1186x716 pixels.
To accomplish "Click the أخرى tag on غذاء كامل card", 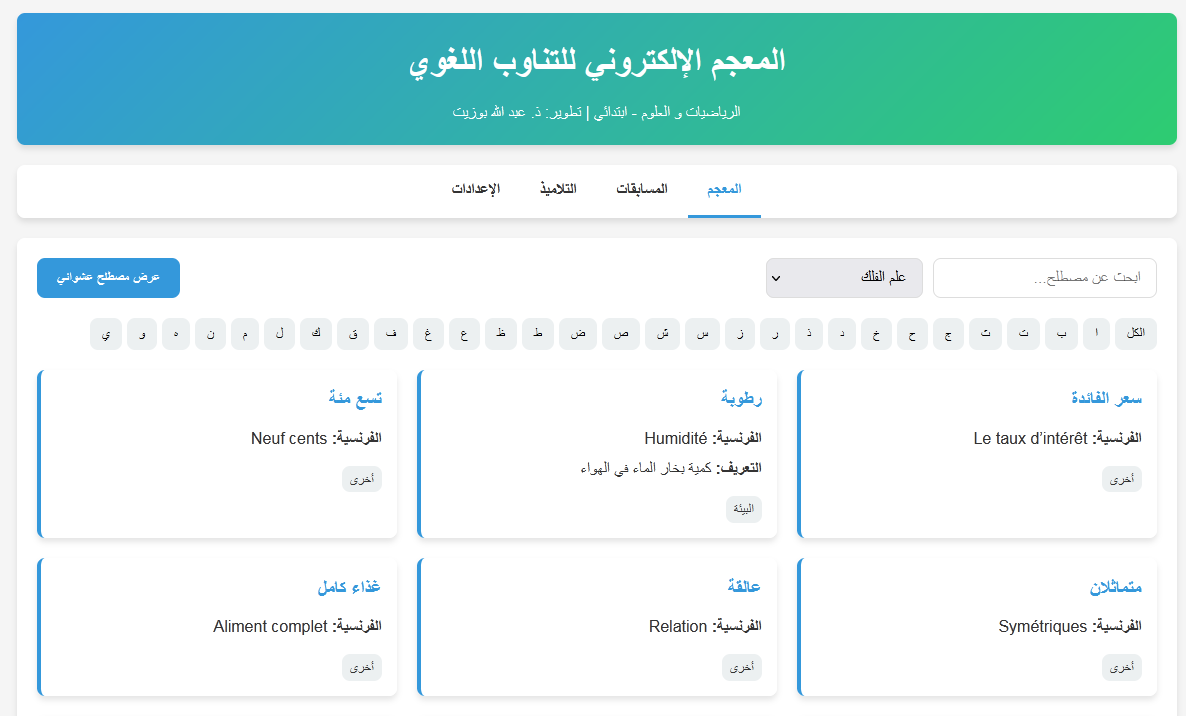I will pos(361,667).
